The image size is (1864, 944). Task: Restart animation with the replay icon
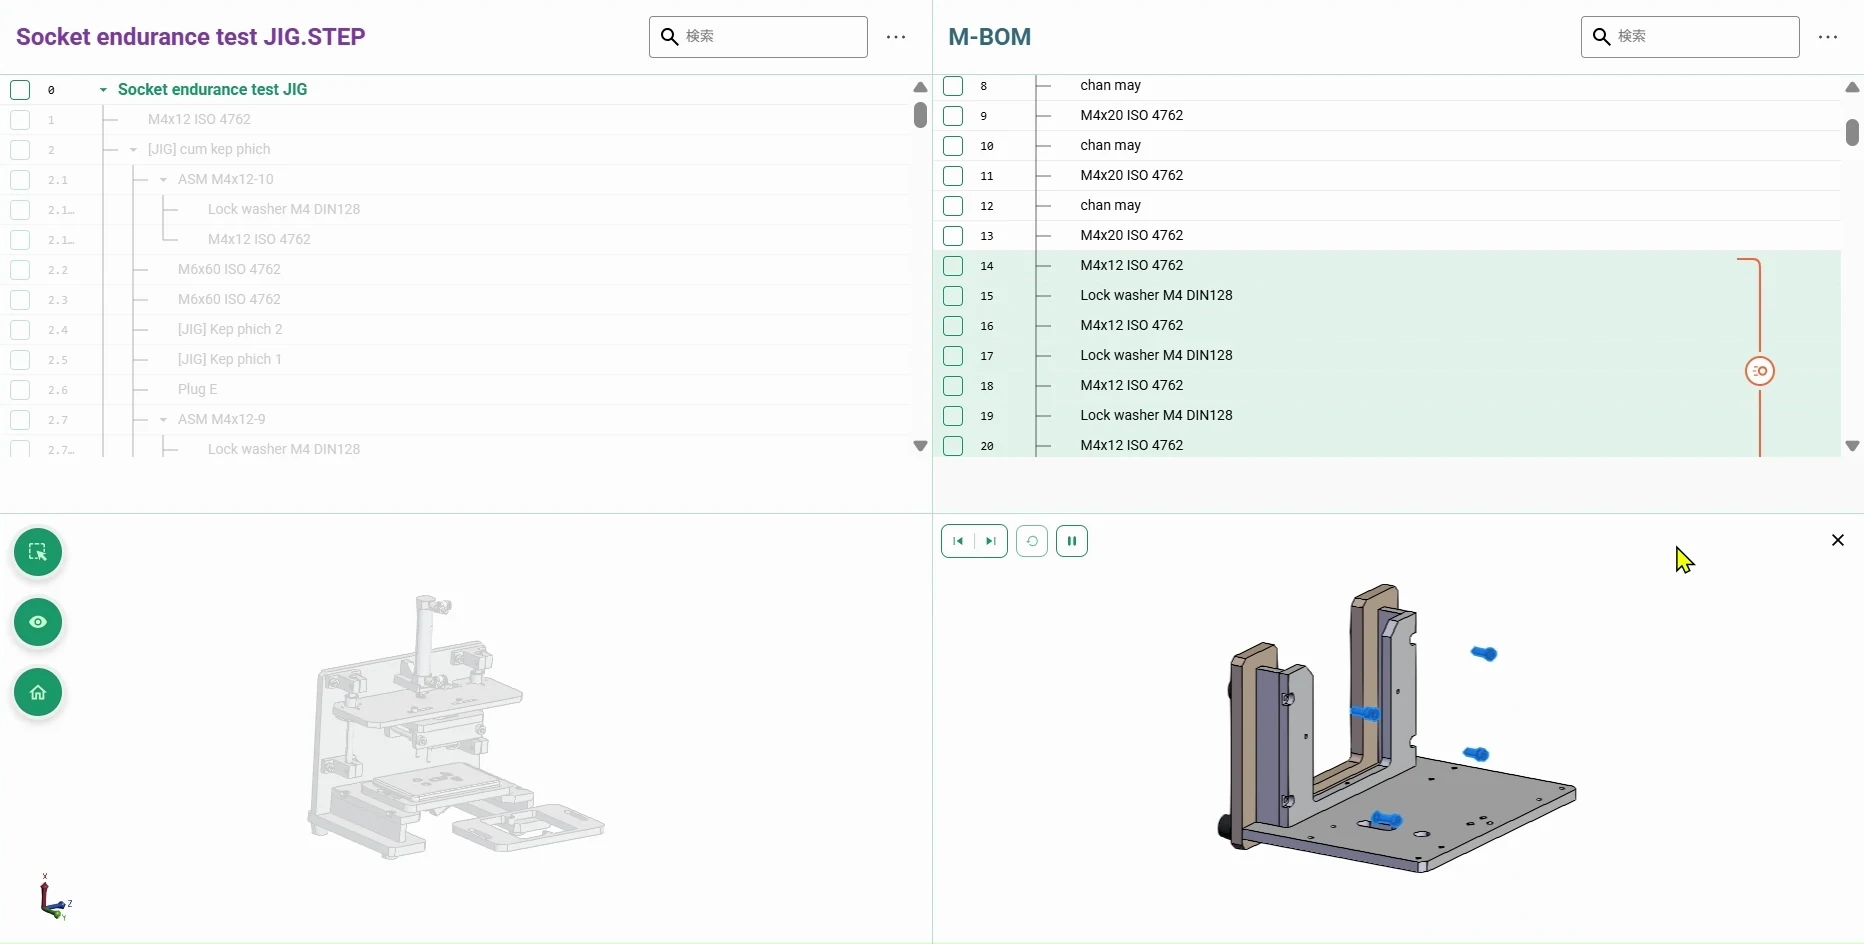1032,541
